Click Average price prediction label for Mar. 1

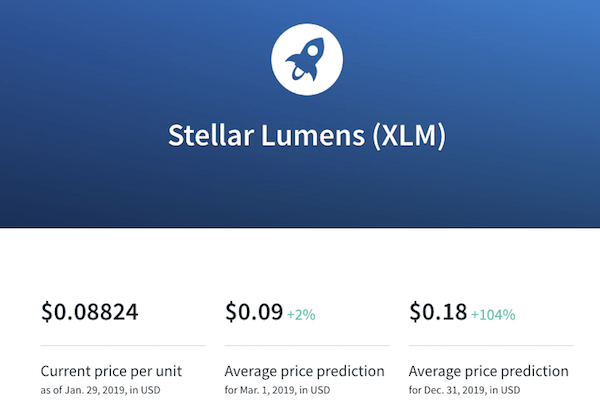[305, 371]
